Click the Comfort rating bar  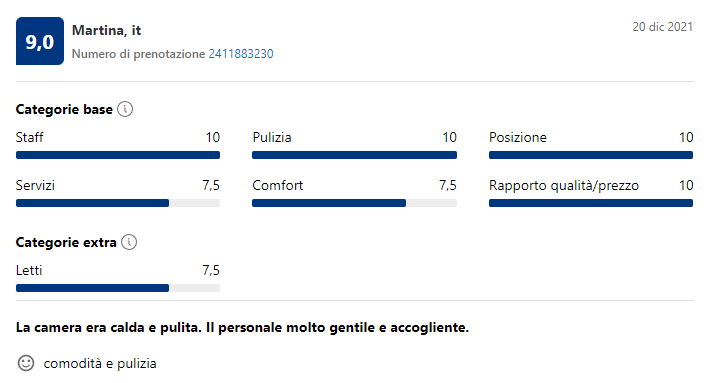pyautogui.click(x=355, y=203)
